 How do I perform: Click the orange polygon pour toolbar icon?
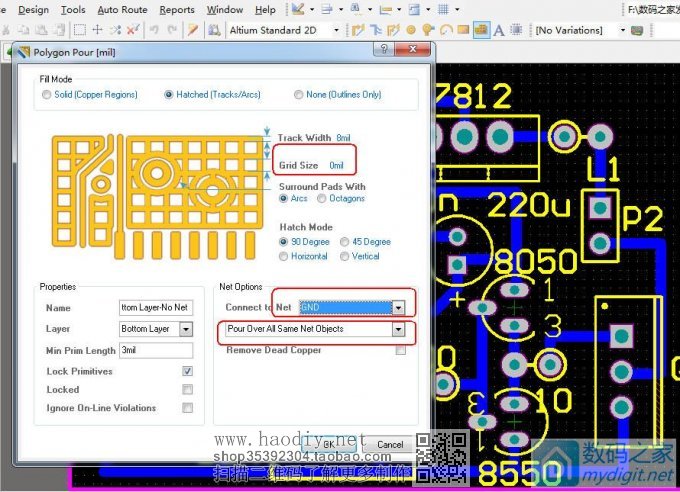[481, 30]
